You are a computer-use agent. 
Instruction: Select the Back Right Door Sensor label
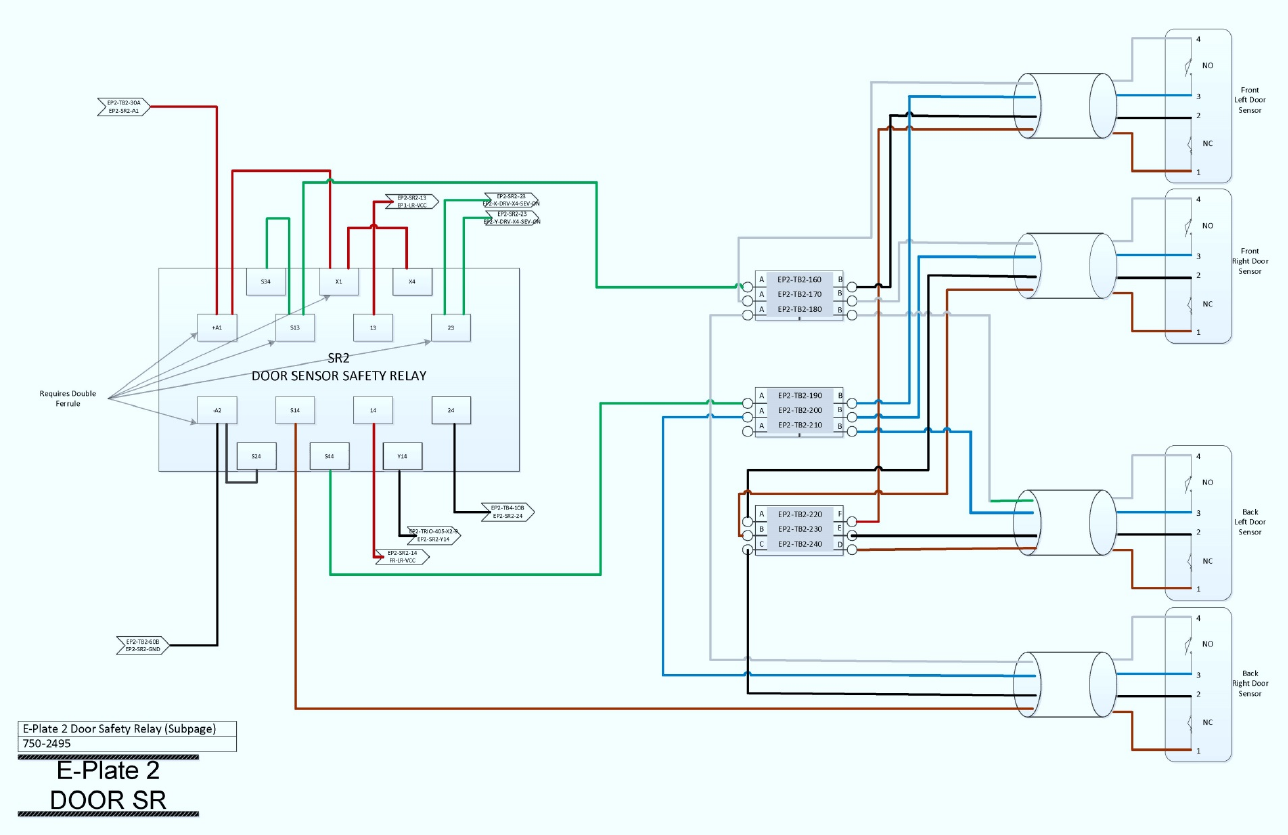click(1250, 683)
